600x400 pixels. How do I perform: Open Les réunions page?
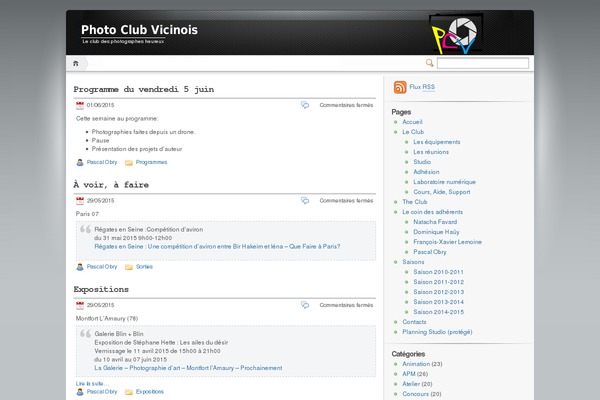click(x=431, y=152)
